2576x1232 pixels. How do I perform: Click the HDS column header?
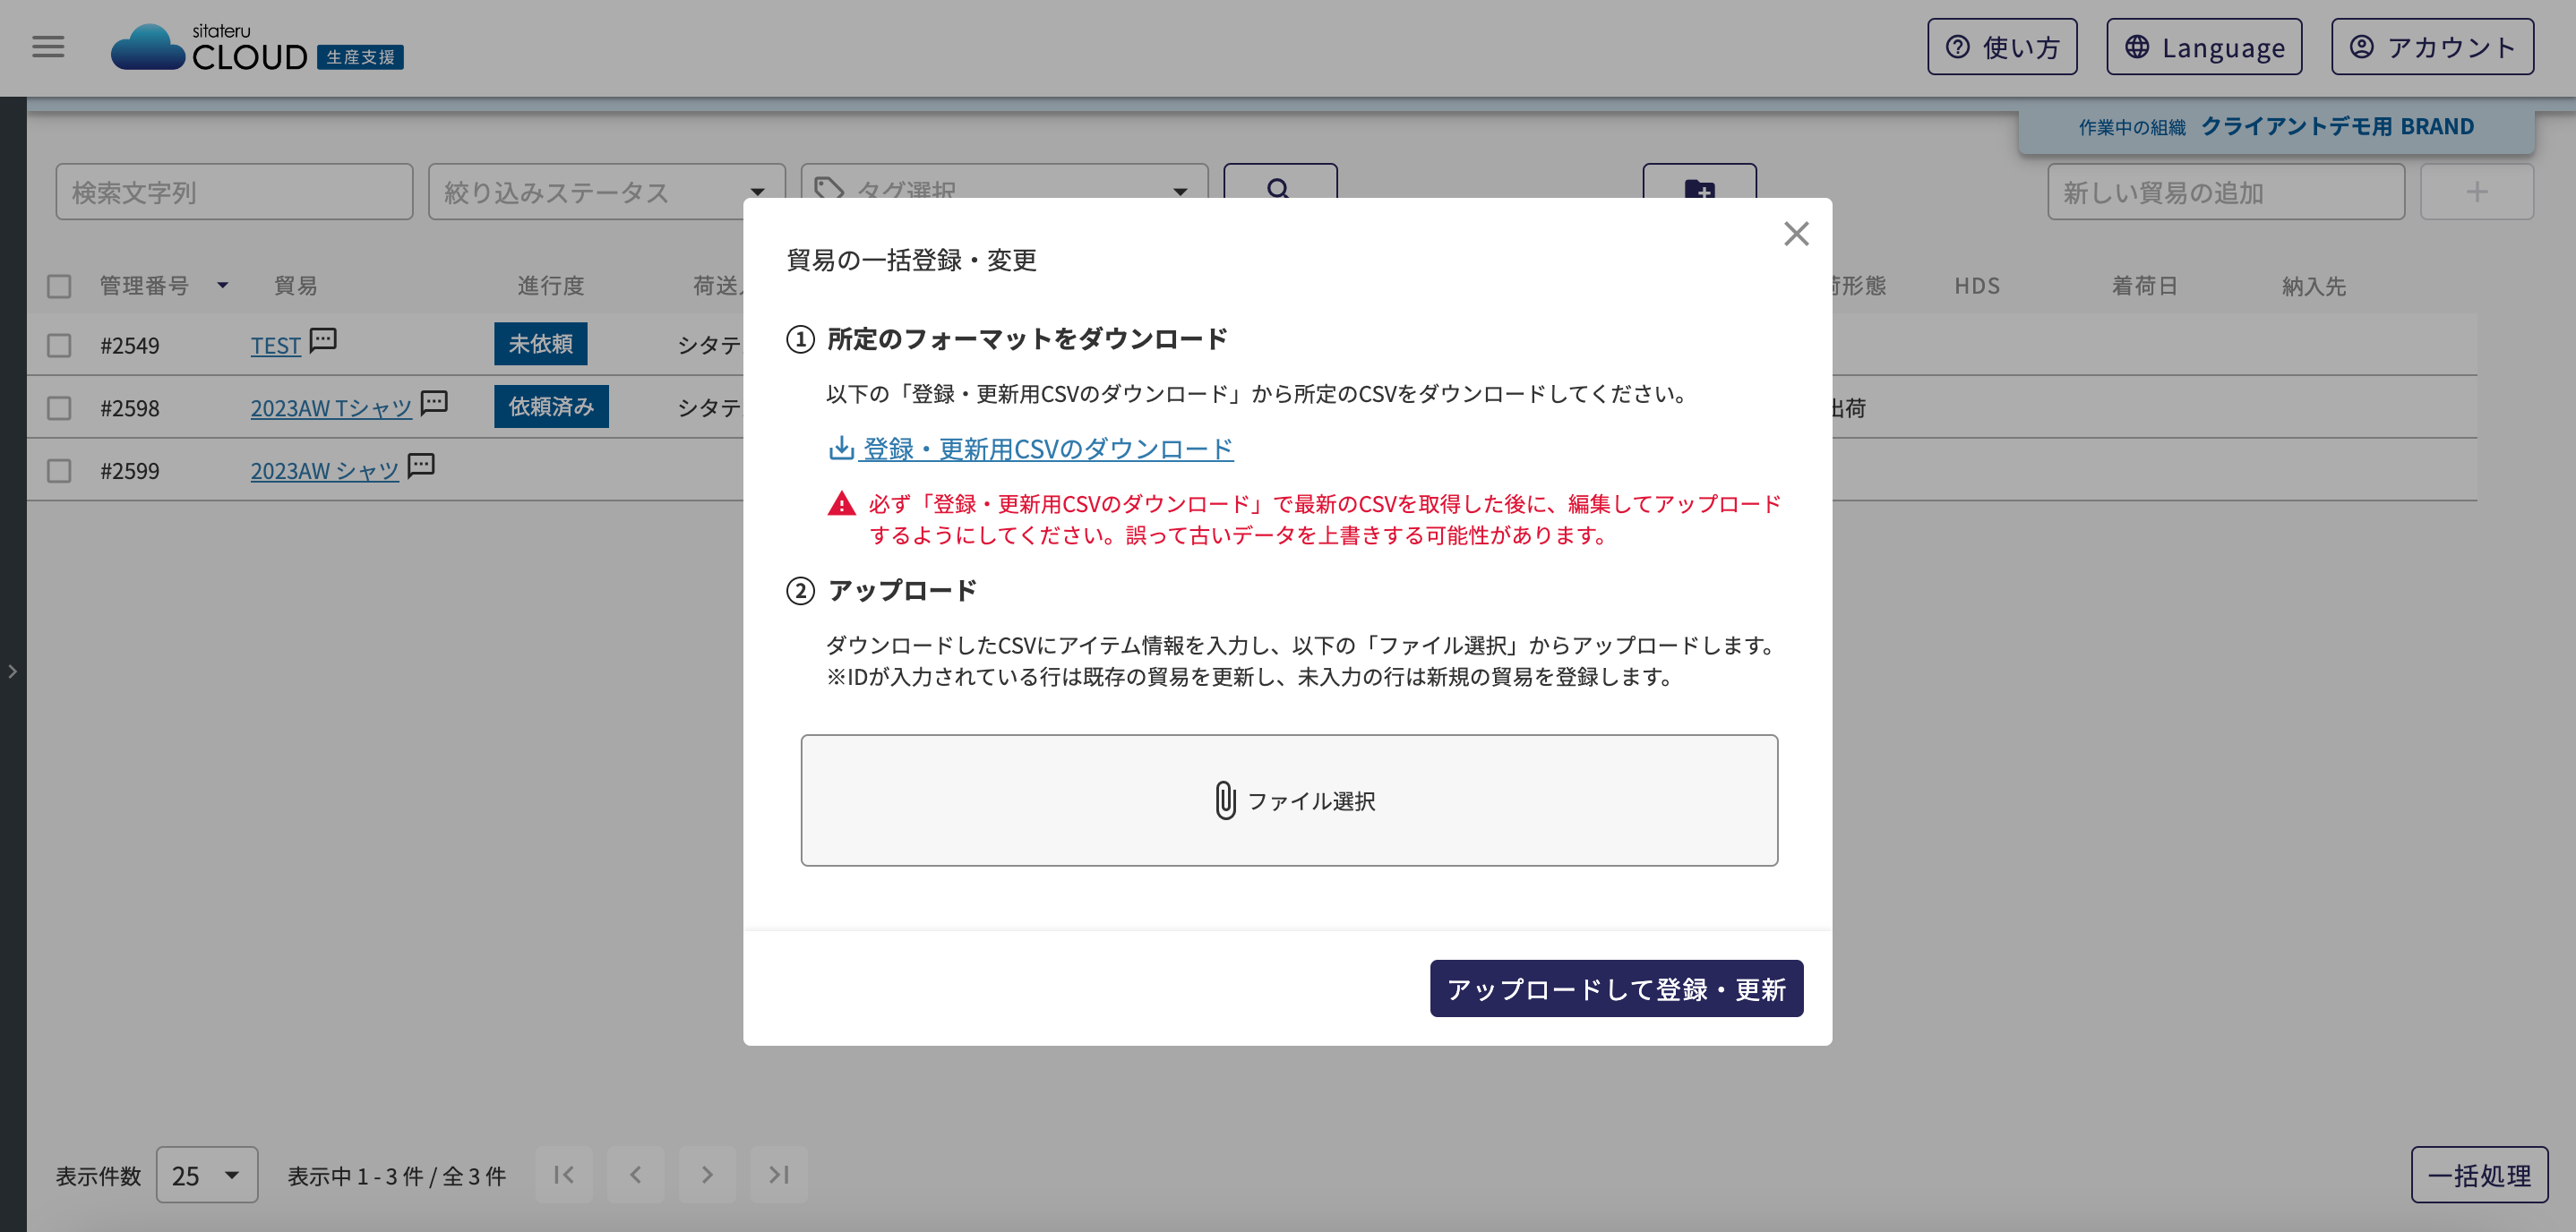click(x=1977, y=286)
